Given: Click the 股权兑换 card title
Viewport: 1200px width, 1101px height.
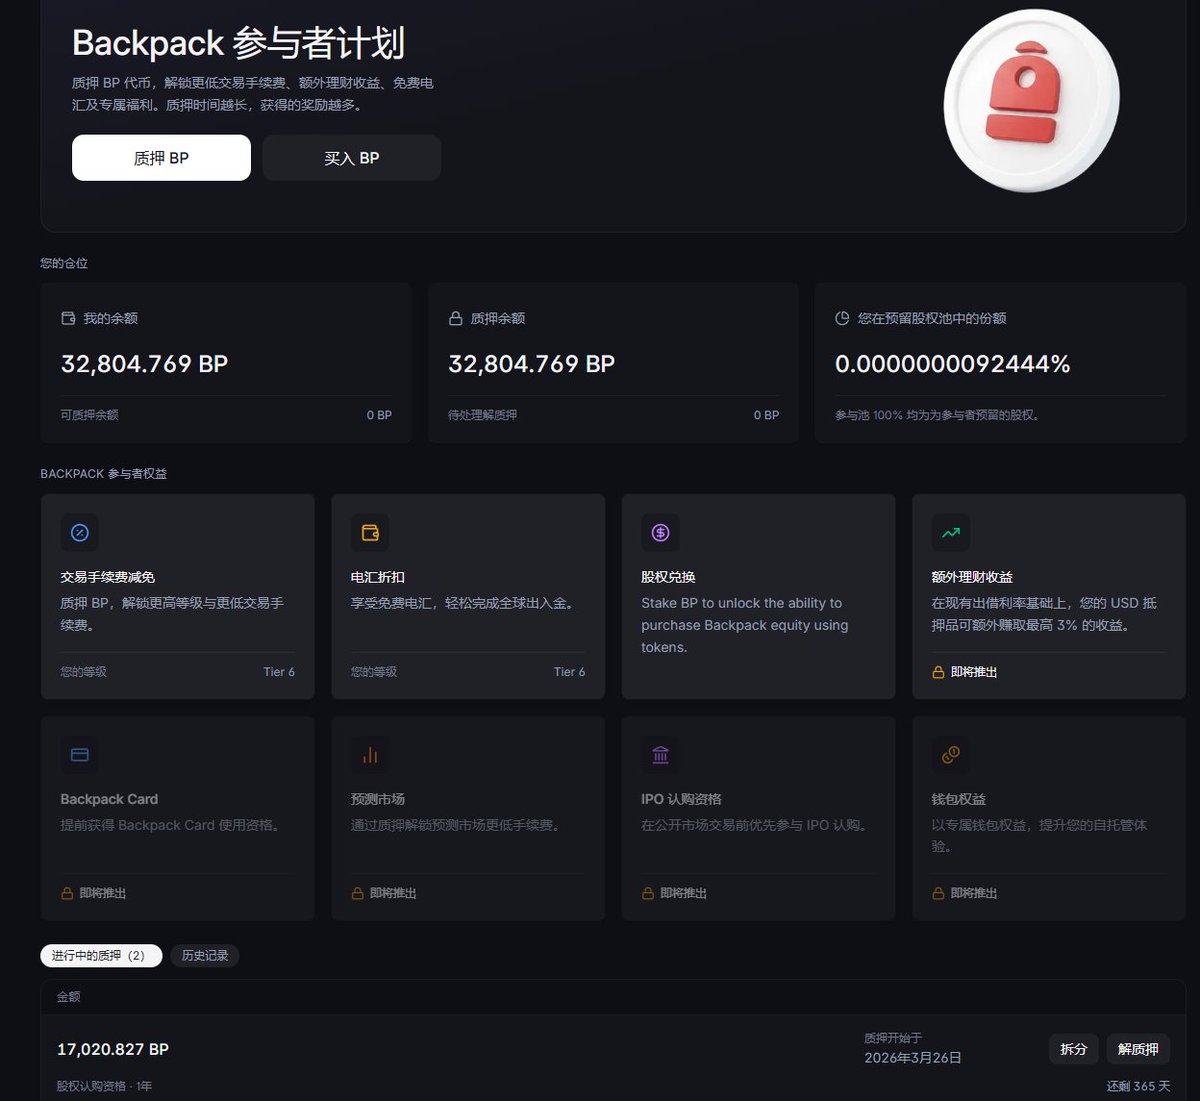Looking at the screenshot, I should click(x=668, y=577).
